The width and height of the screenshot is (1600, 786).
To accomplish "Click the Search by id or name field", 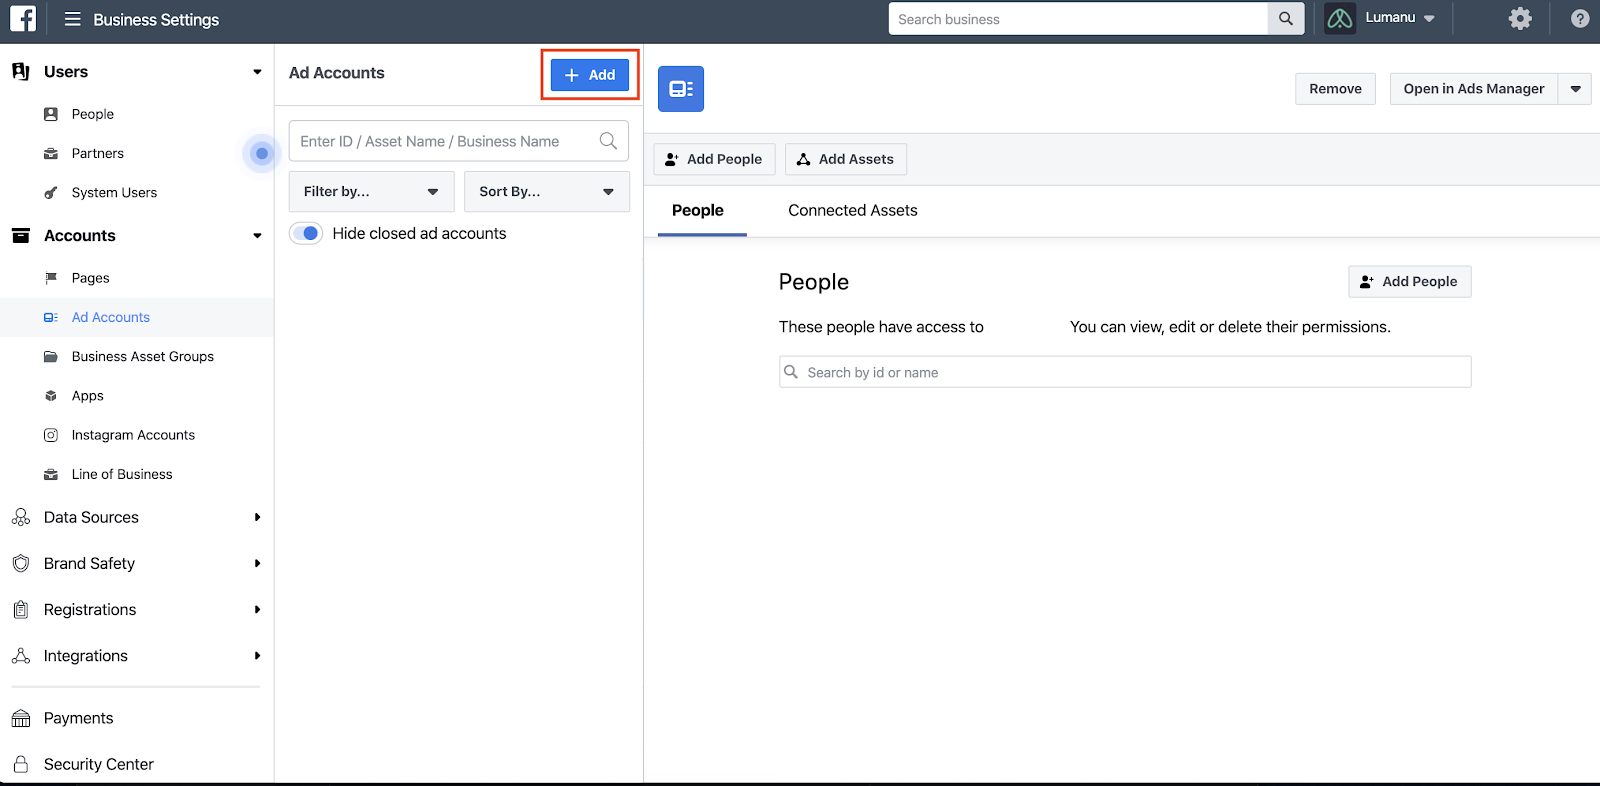I will 1125,372.
